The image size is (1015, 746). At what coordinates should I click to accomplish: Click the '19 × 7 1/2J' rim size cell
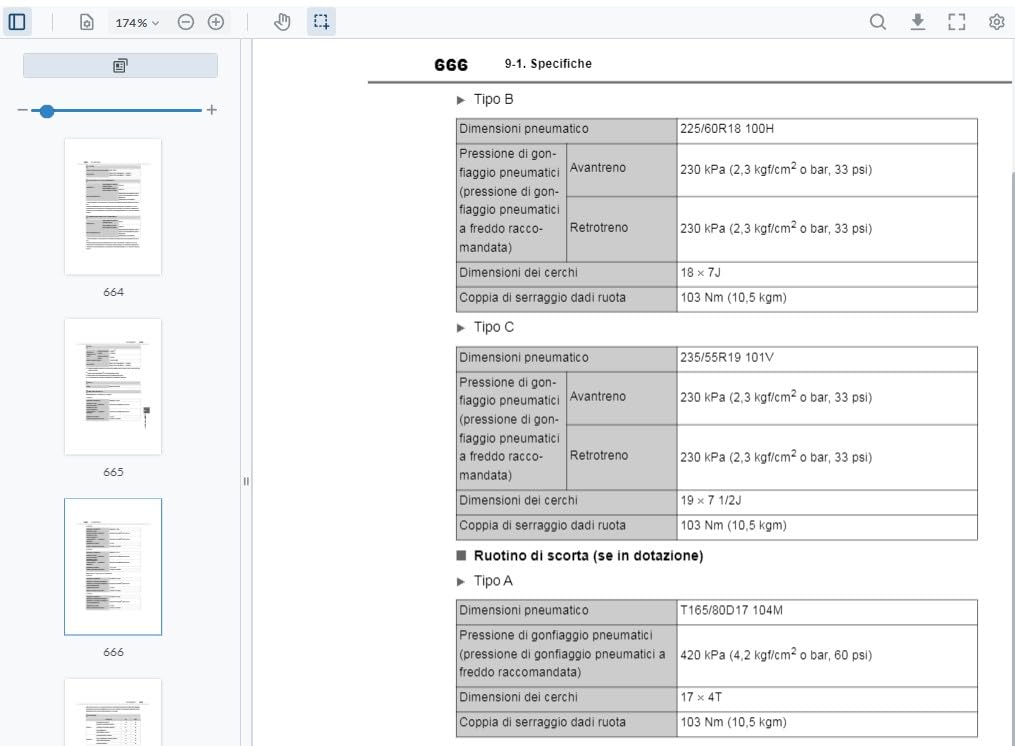click(x=827, y=501)
